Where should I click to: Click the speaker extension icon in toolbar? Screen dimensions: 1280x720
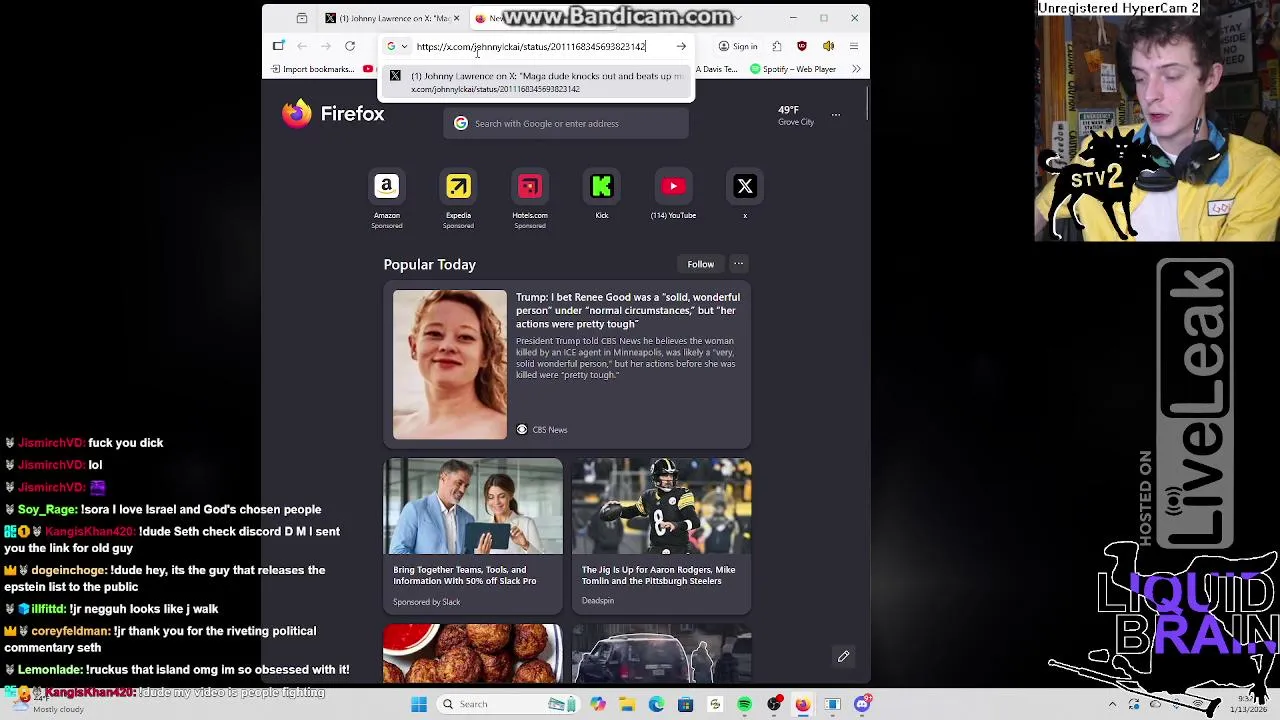click(x=828, y=46)
